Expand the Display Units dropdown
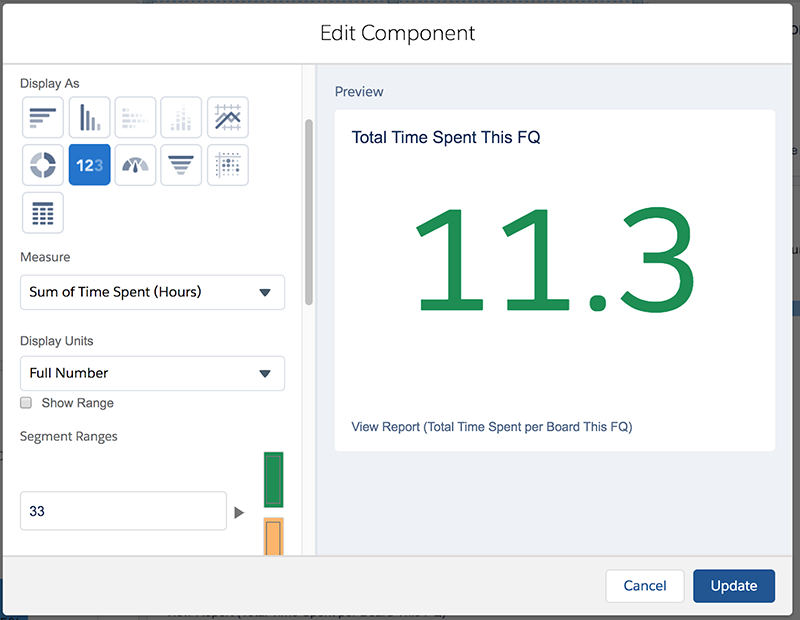The image size is (800, 620). pos(152,373)
